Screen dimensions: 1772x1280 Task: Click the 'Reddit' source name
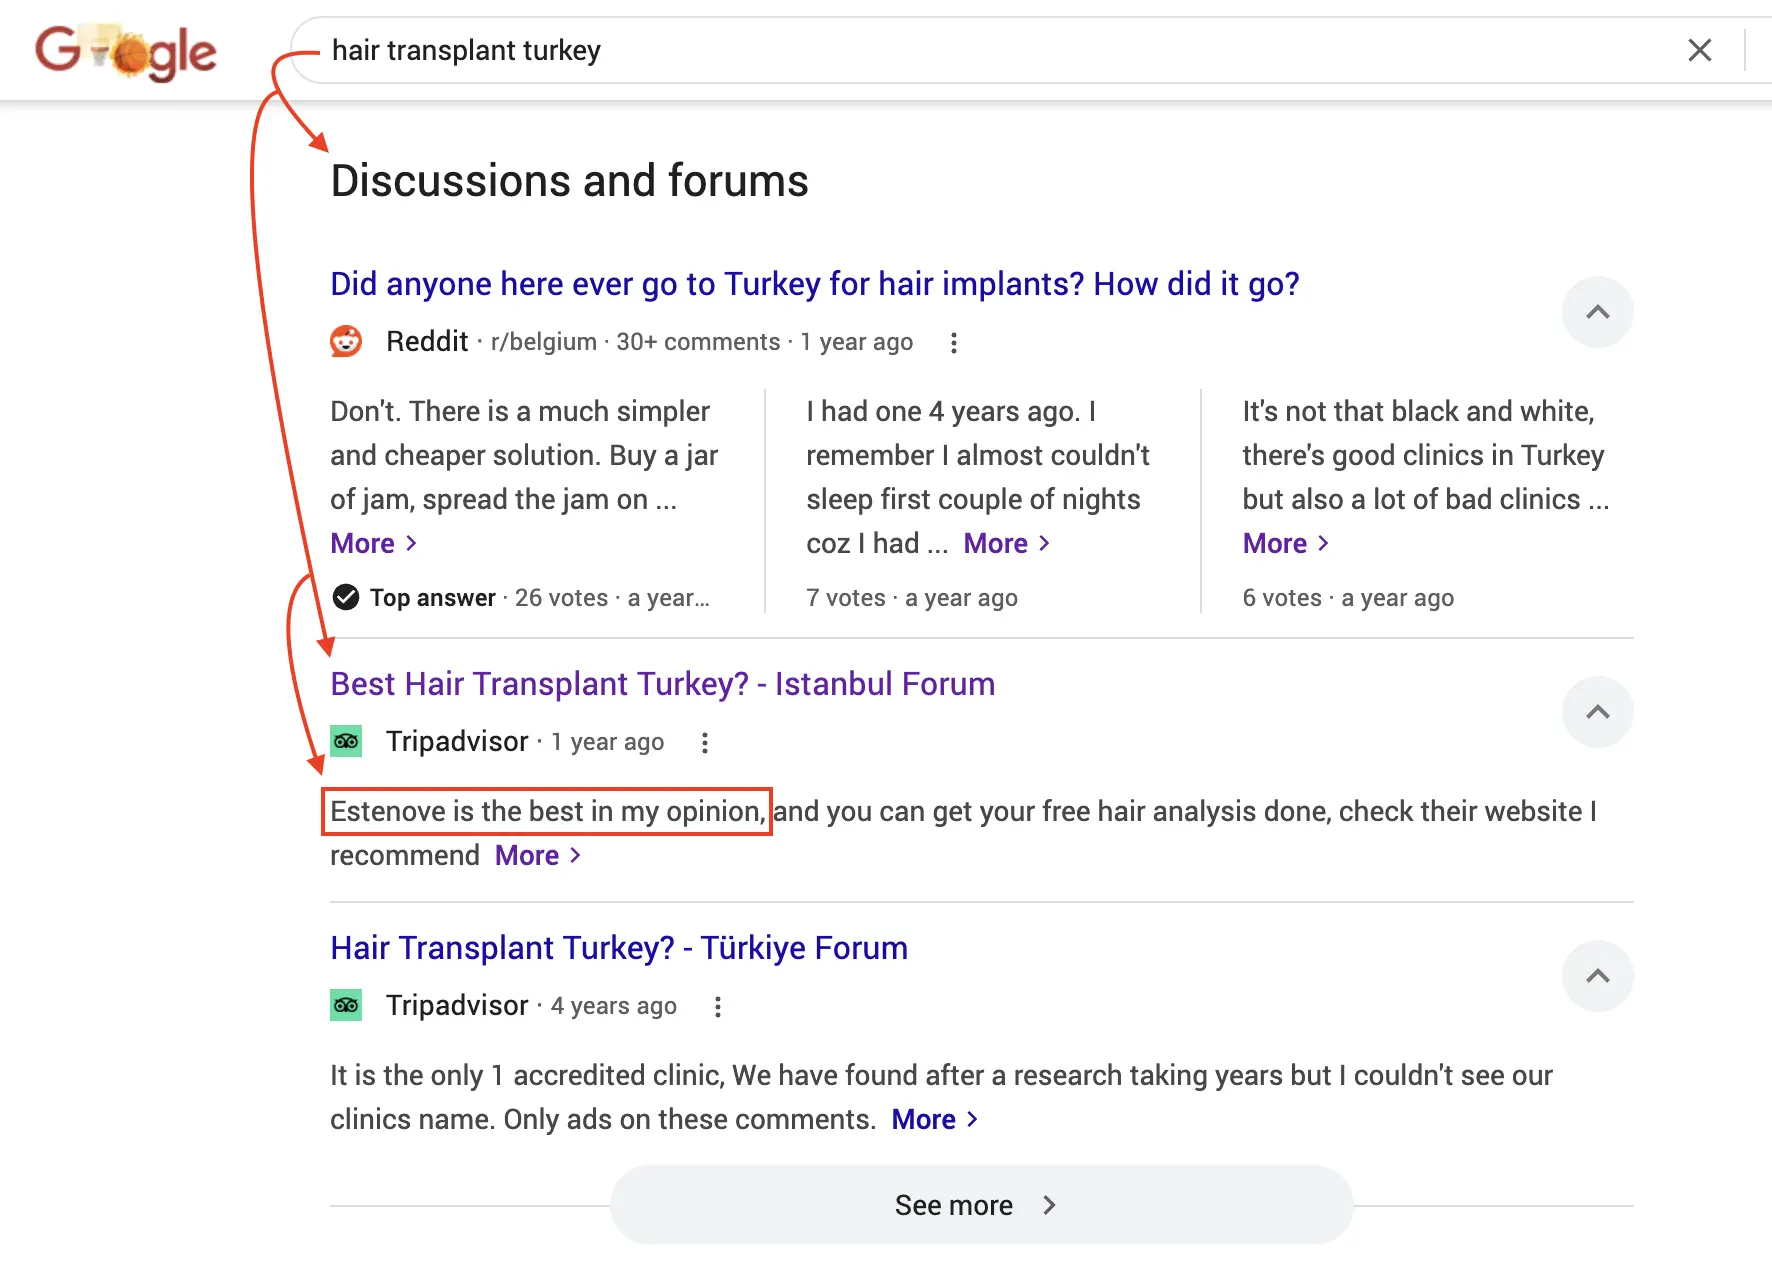tap(427, 341)
